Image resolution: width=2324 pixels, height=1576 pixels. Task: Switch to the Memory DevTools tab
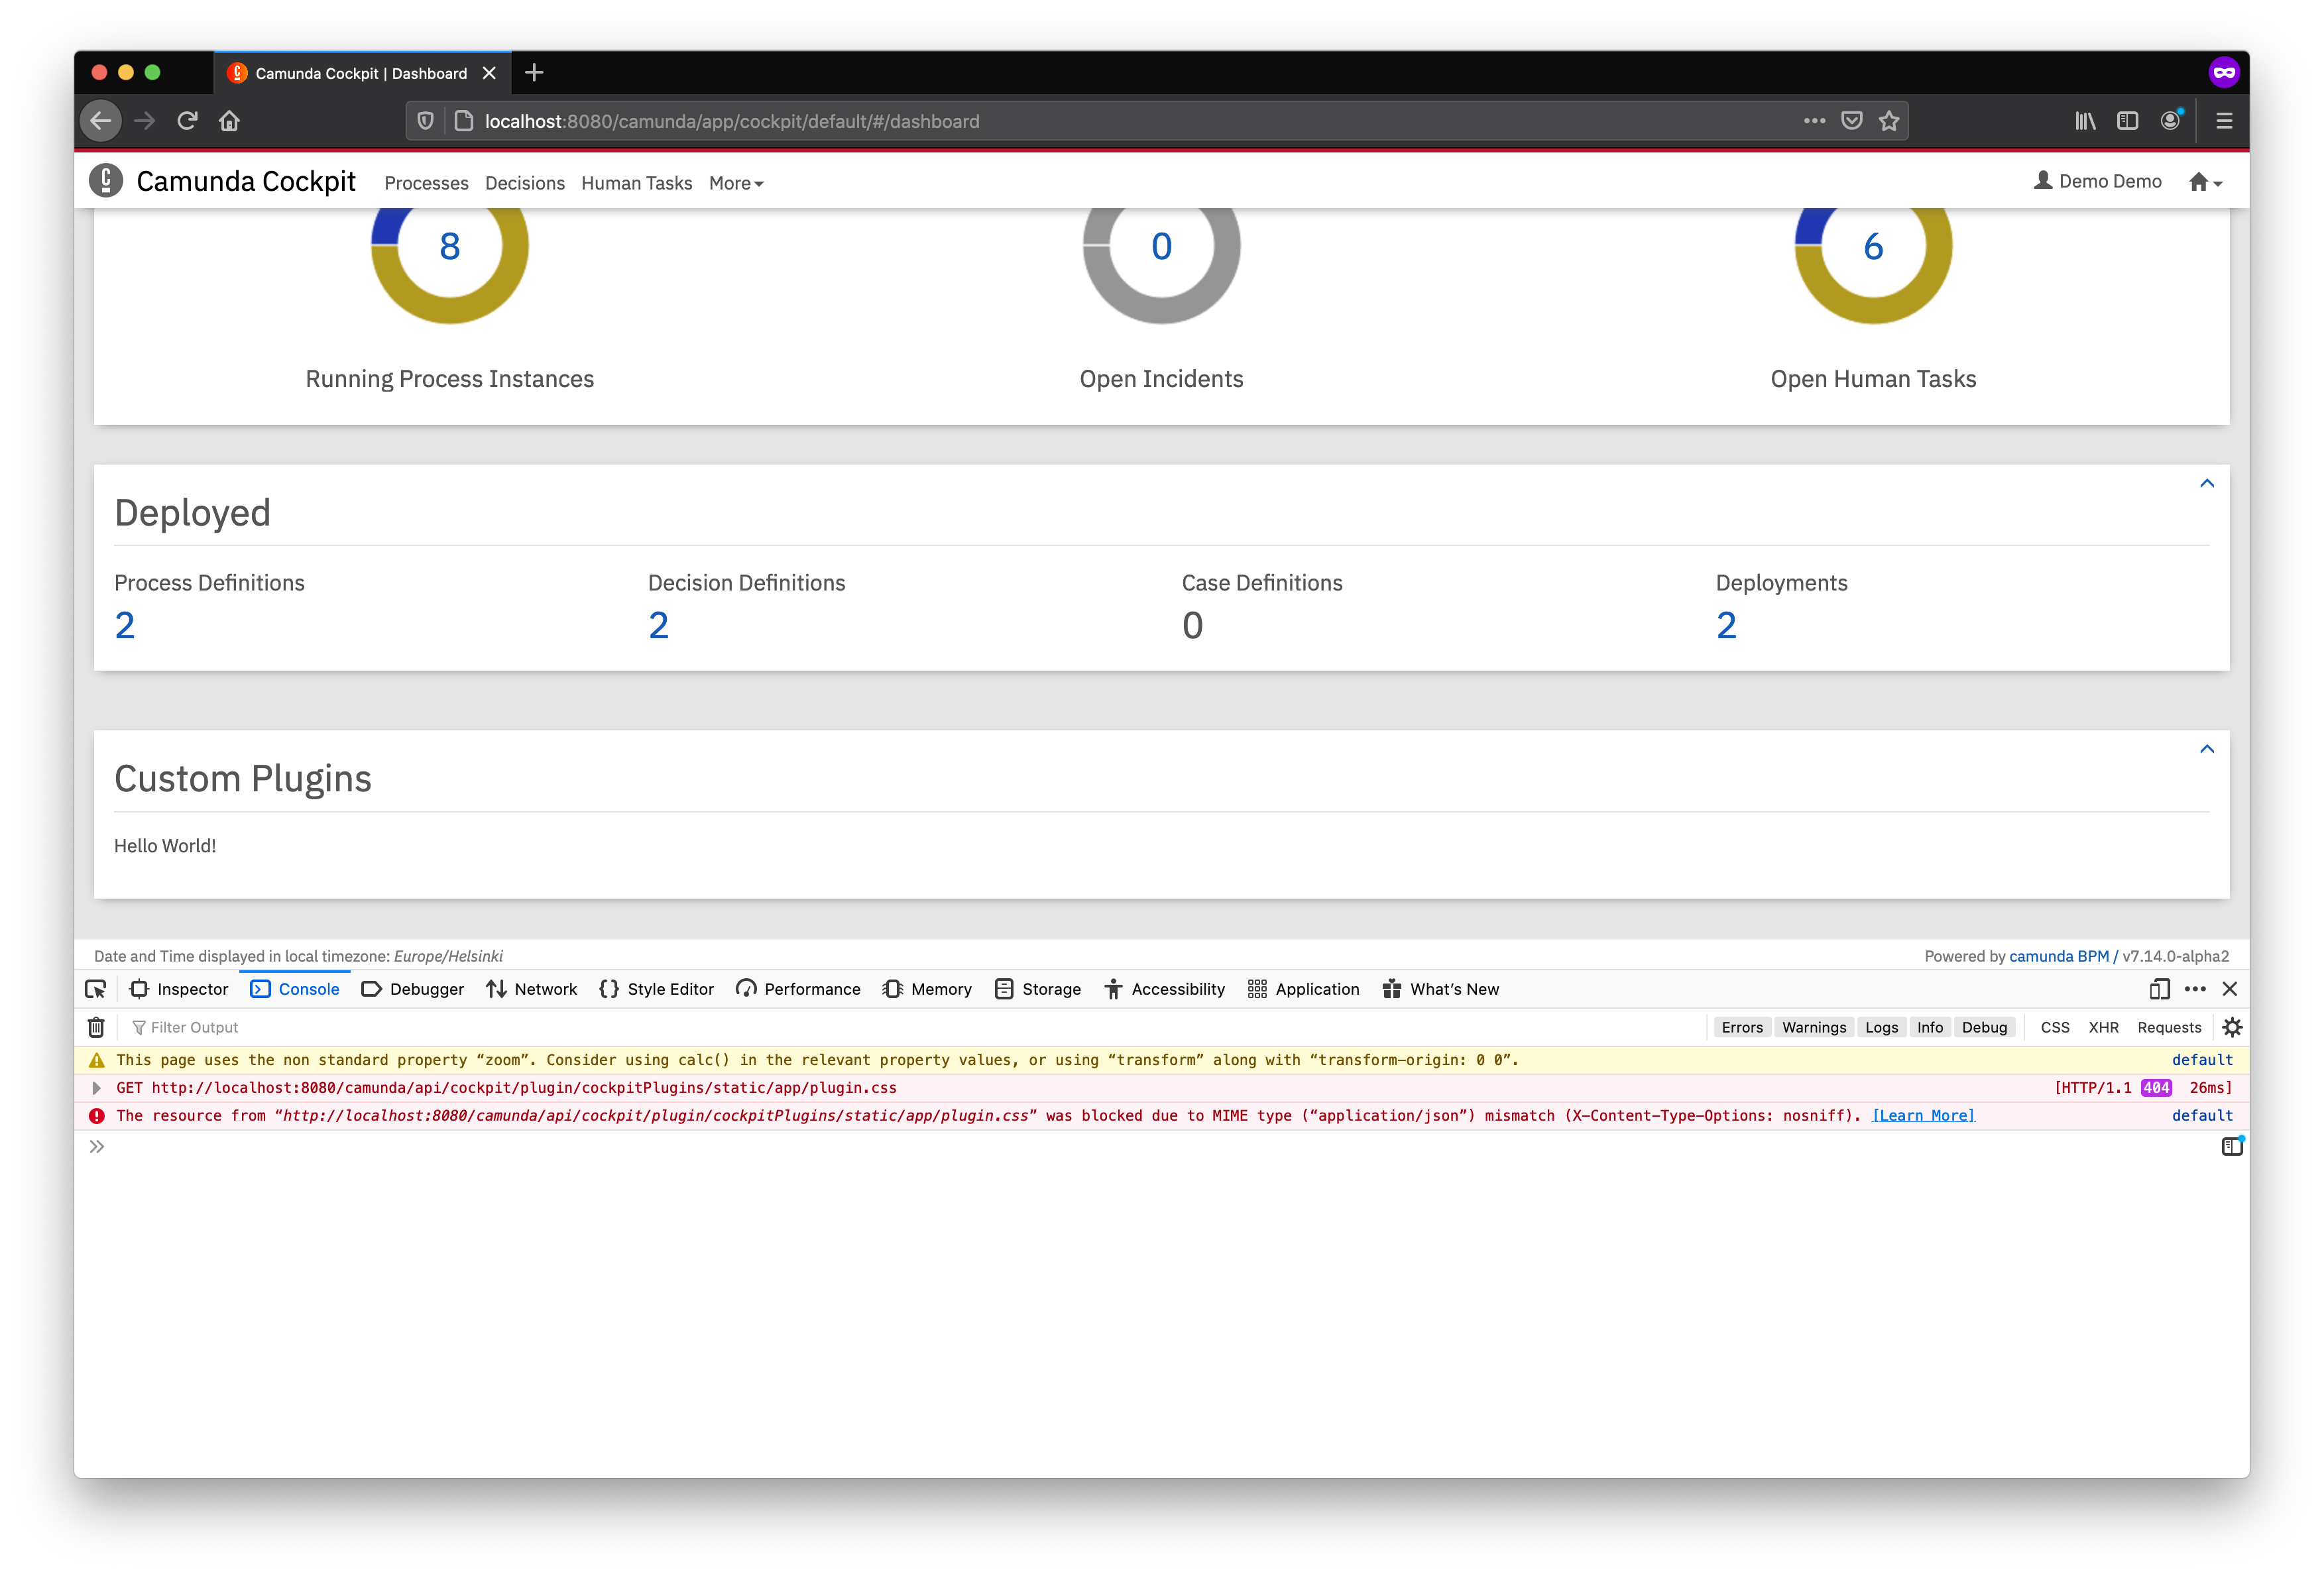pyautogui.click(x=927, y=989)
